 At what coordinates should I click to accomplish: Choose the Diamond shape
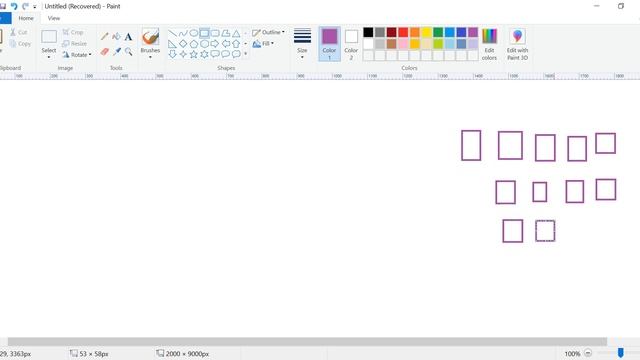click(183, 44)
